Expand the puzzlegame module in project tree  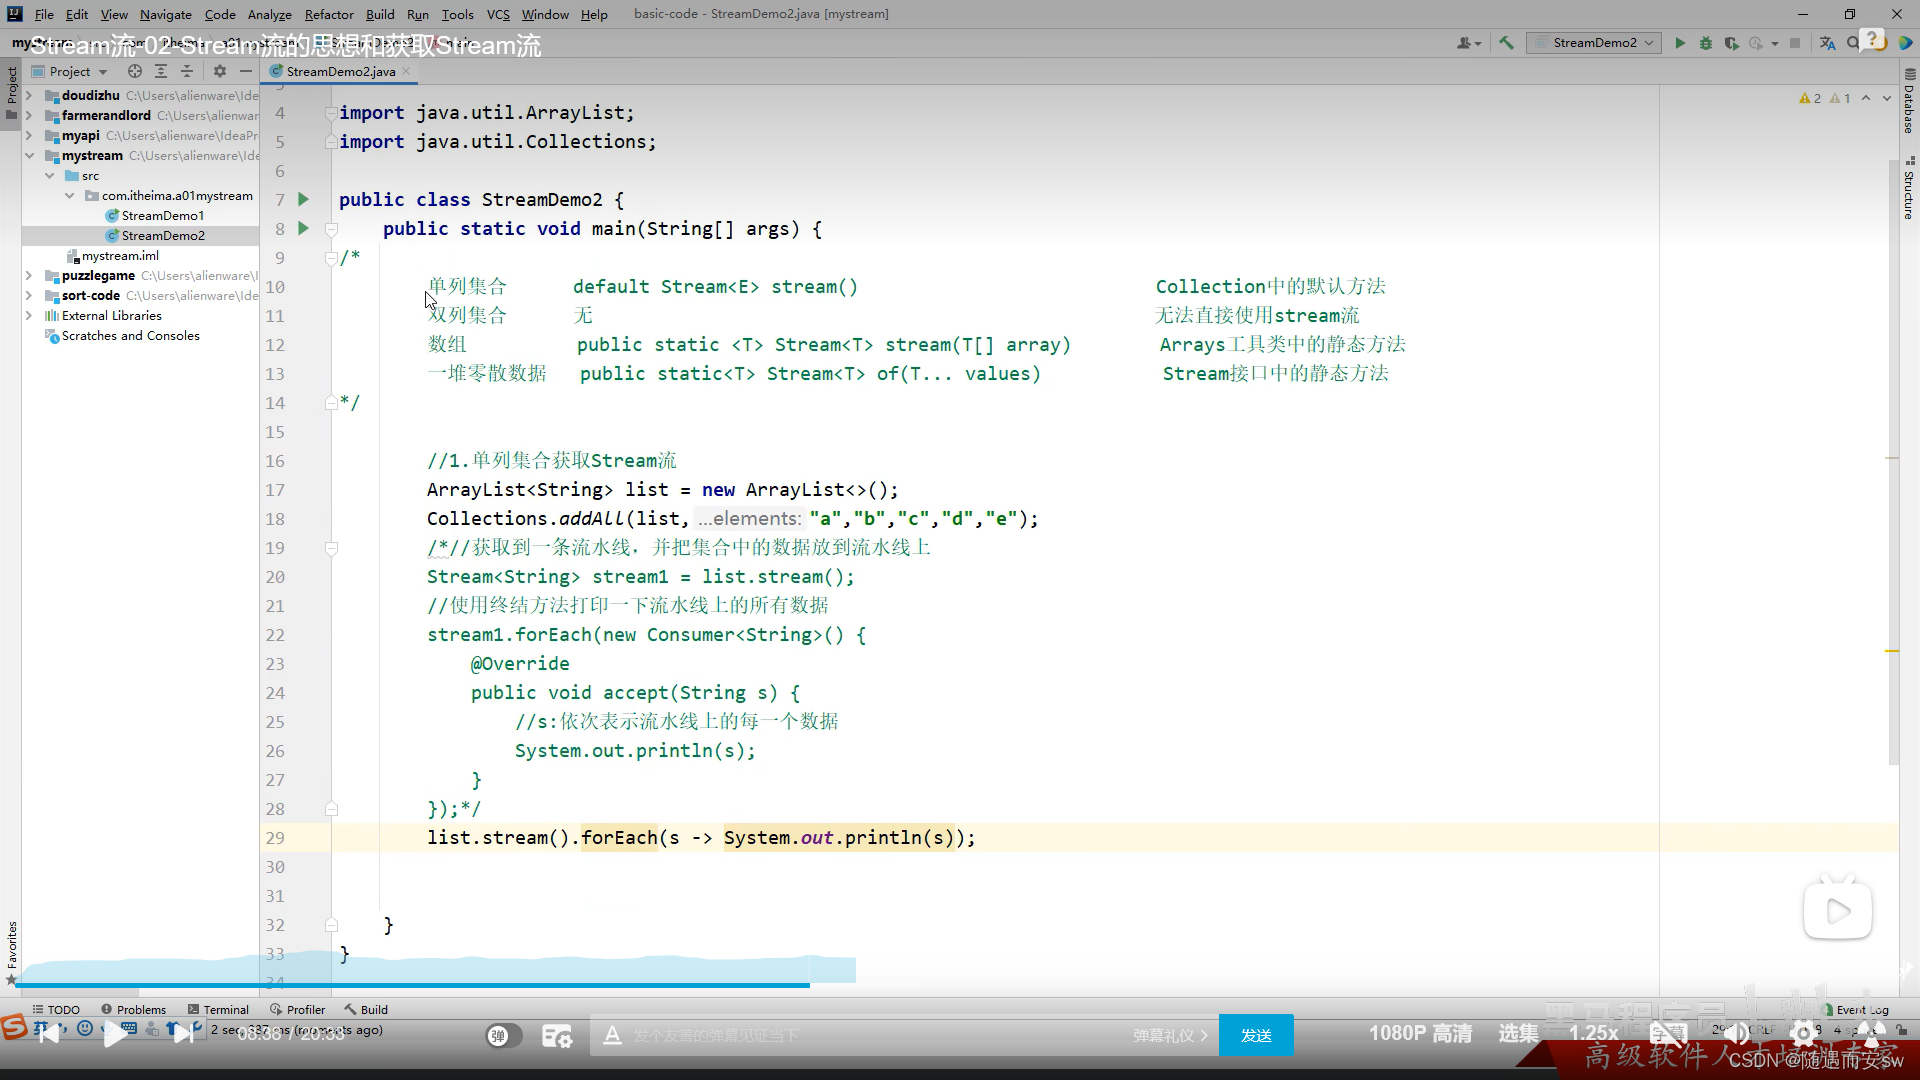[x=29, y=276]
